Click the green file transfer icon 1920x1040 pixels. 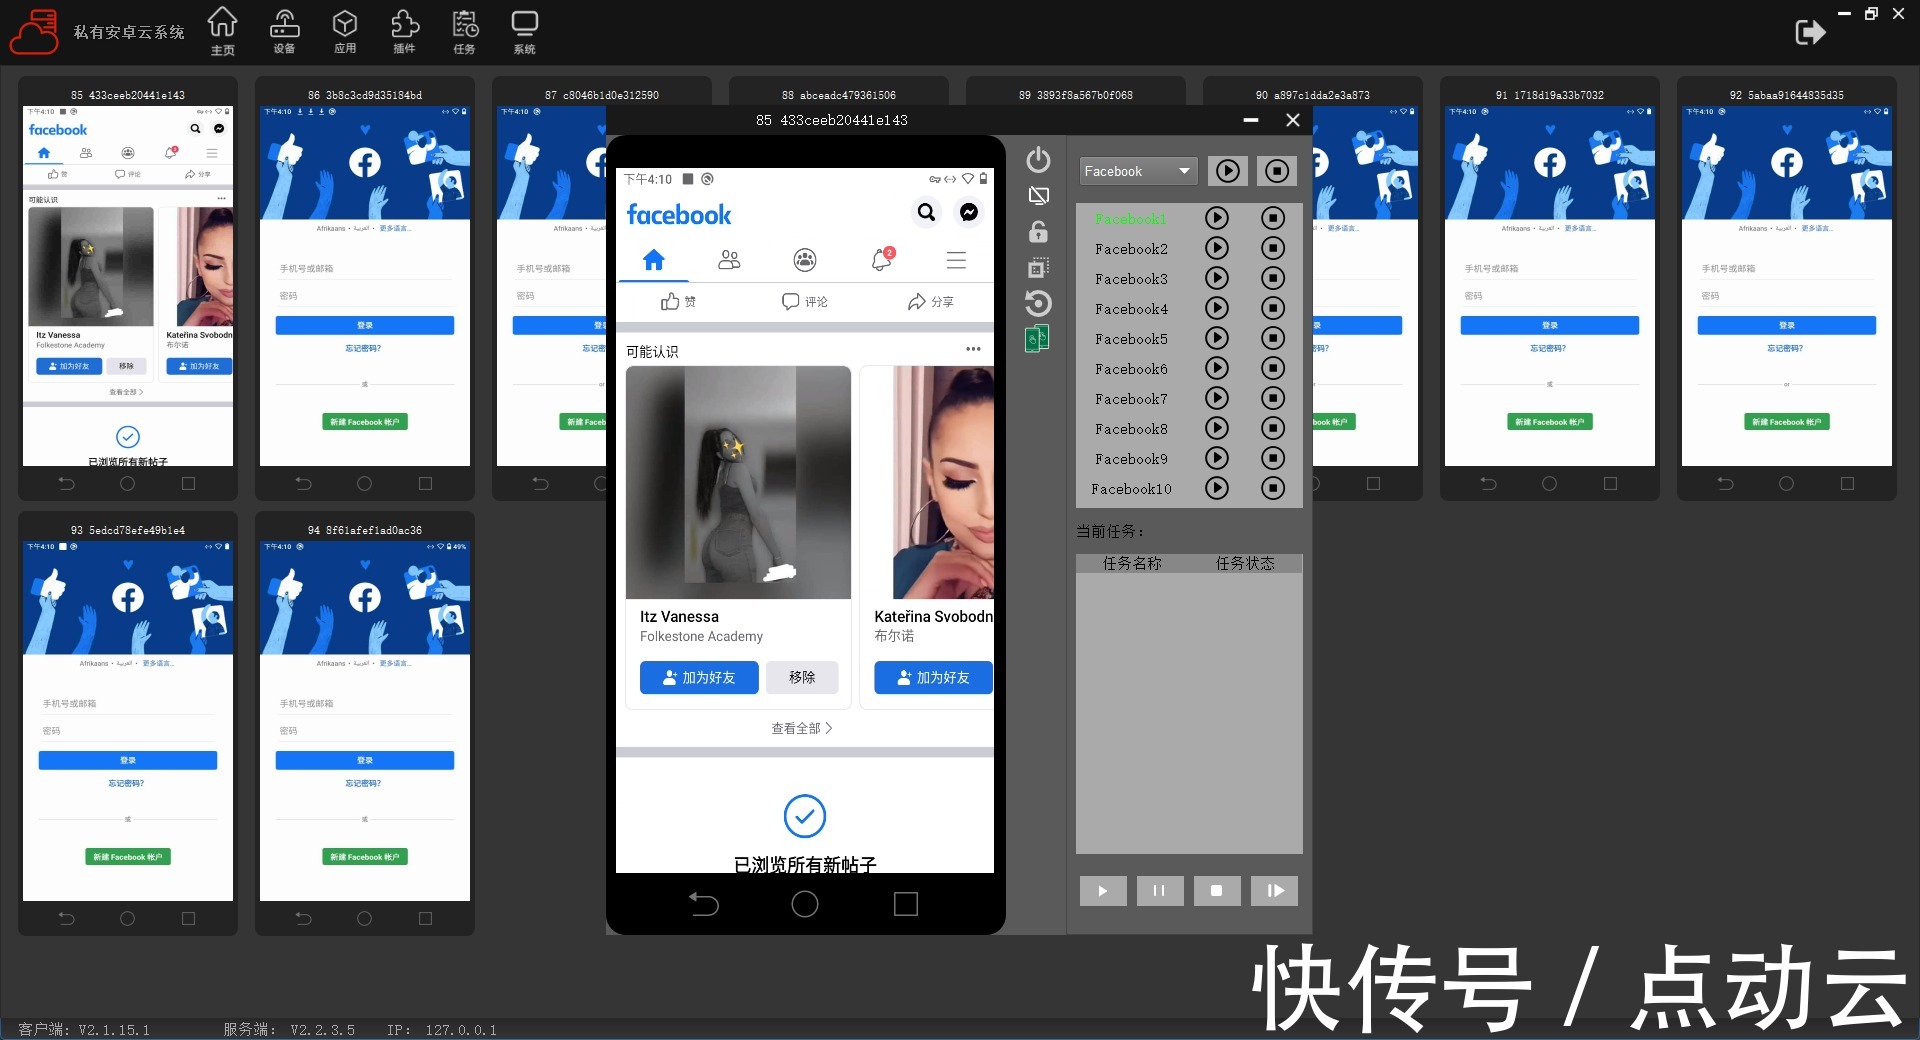(x=1037, y=339)
